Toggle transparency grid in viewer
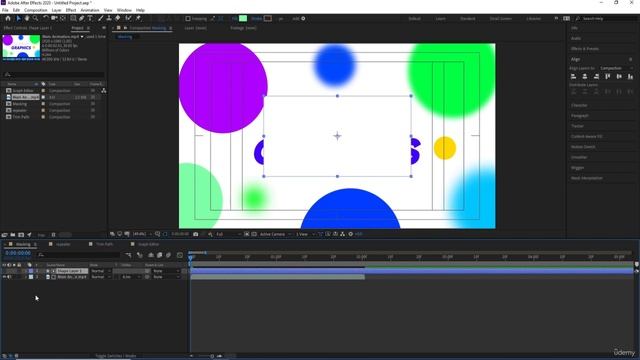Screen dimensions: 640x360 point(254,234)
